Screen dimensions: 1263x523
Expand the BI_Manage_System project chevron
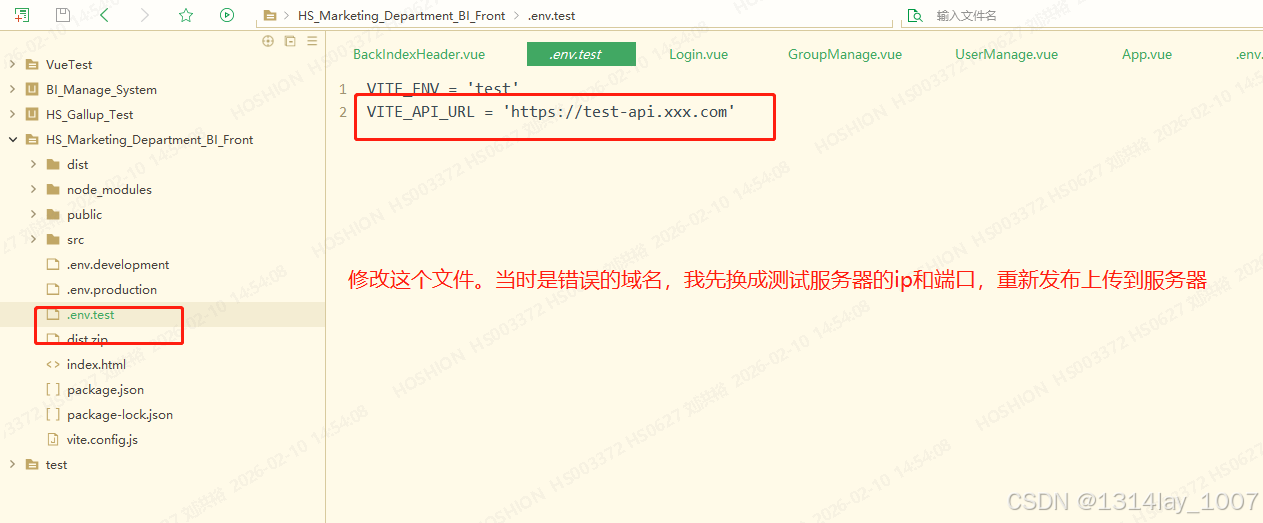[x=12, y=89]
